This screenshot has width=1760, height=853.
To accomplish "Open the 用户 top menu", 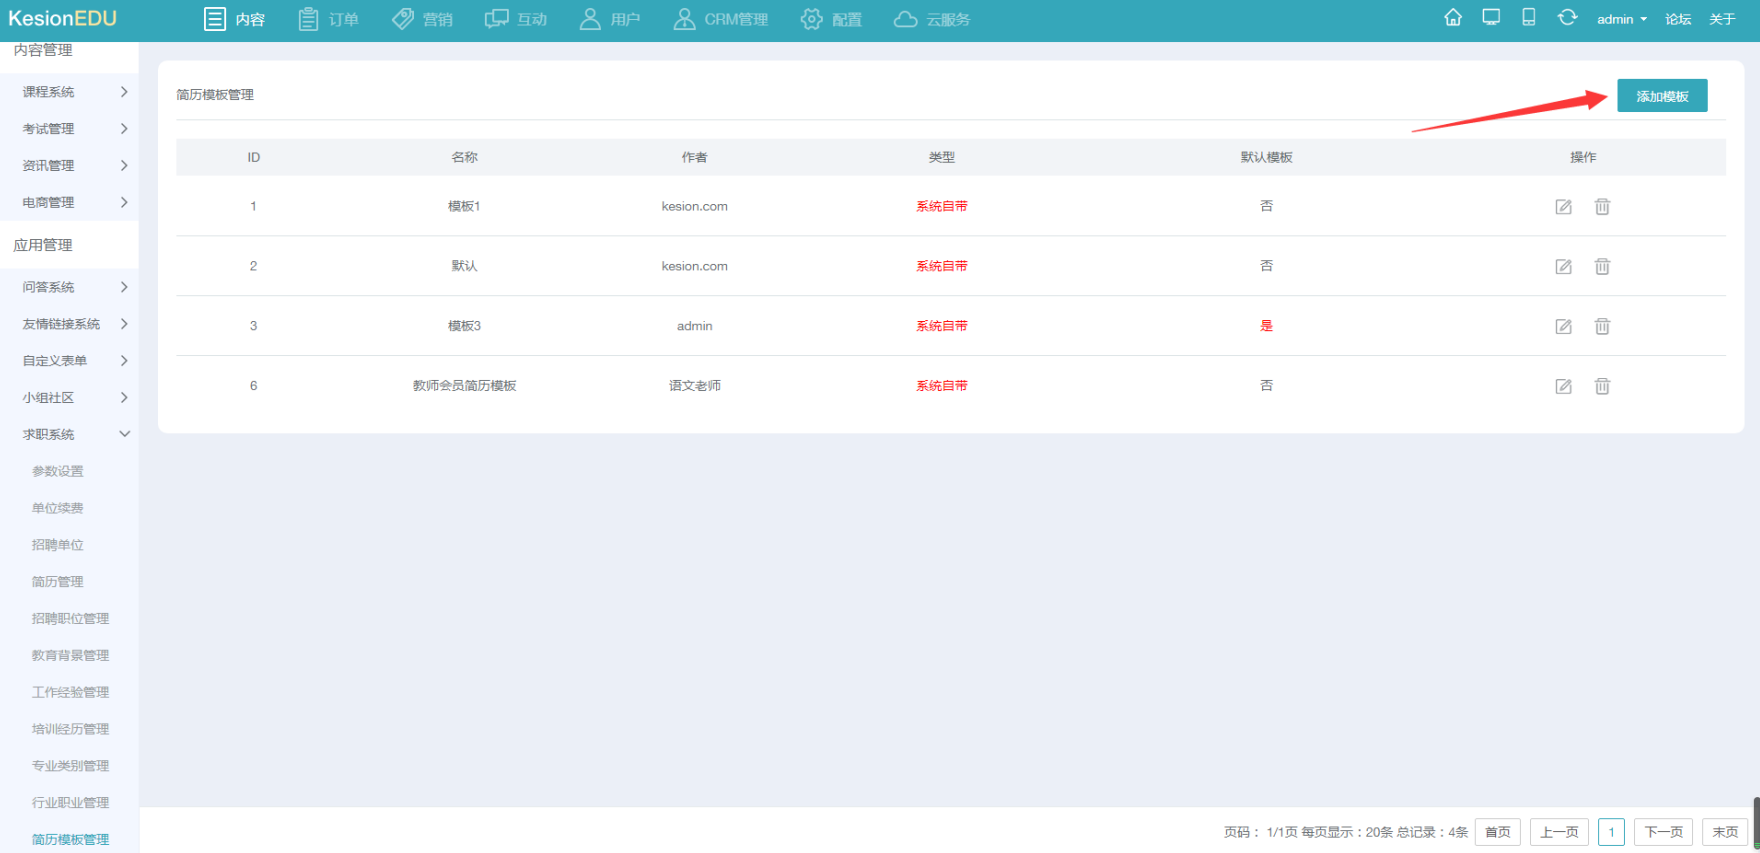I will (610, 19).
